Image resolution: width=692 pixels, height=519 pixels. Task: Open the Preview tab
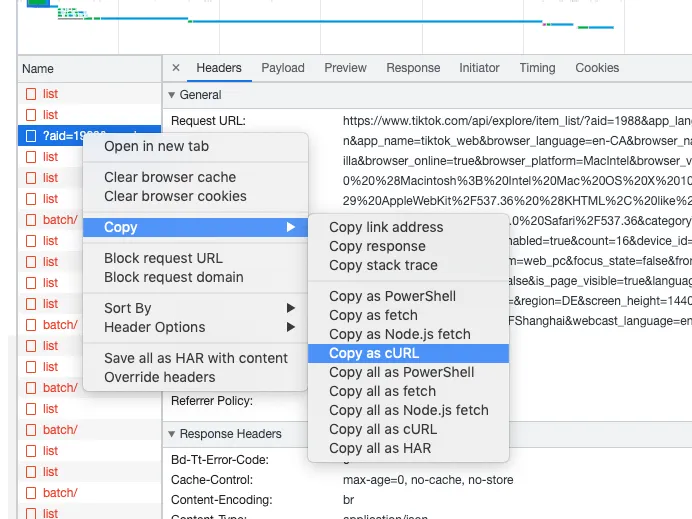pos(345,68)
